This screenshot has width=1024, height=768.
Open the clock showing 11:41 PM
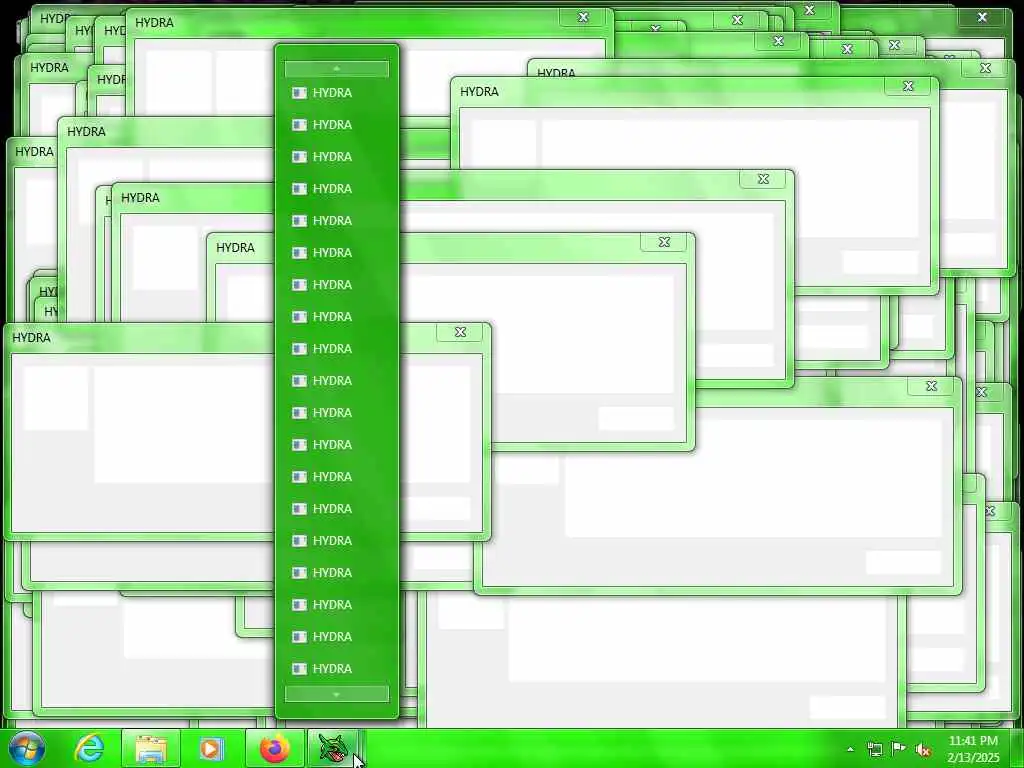tap(973, 749)
